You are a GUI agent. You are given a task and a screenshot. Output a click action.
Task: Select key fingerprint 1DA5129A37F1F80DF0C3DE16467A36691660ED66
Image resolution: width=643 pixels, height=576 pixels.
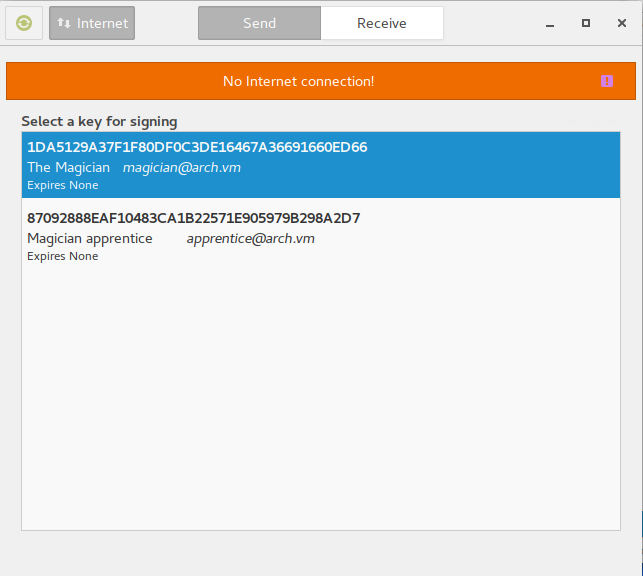tap(197, 147)
